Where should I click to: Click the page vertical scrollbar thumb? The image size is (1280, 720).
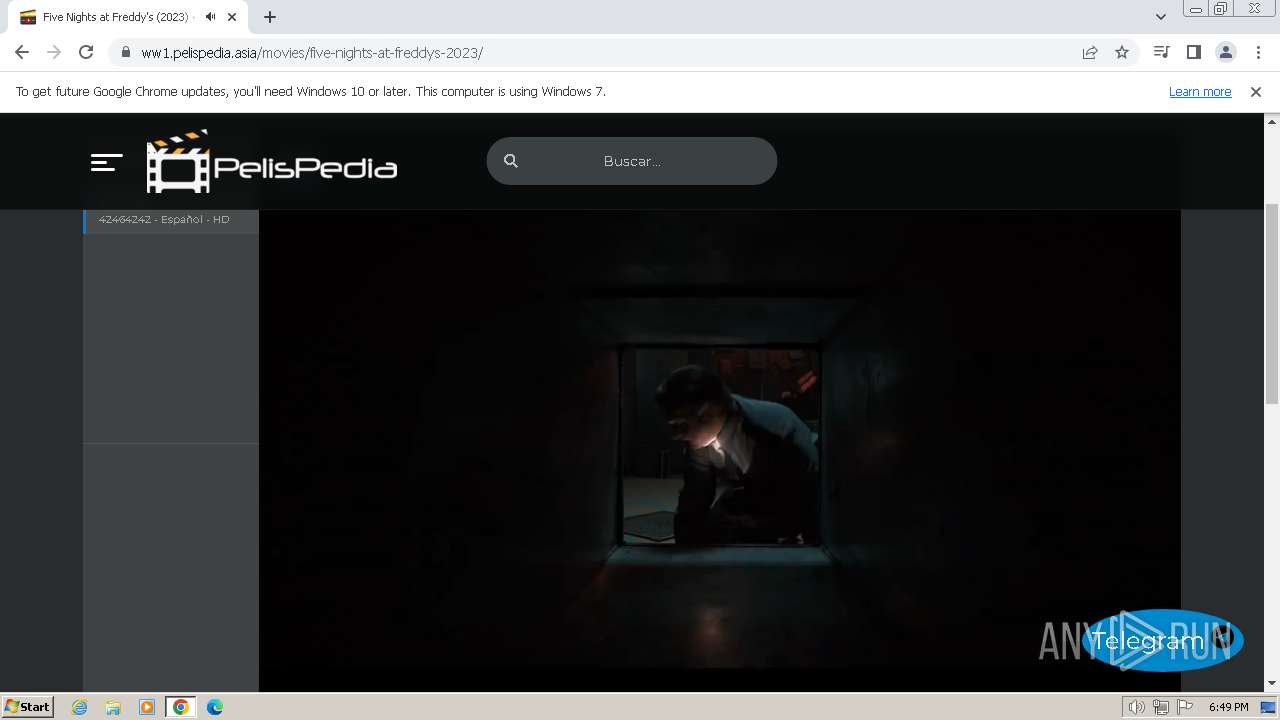pos(1272,302)
